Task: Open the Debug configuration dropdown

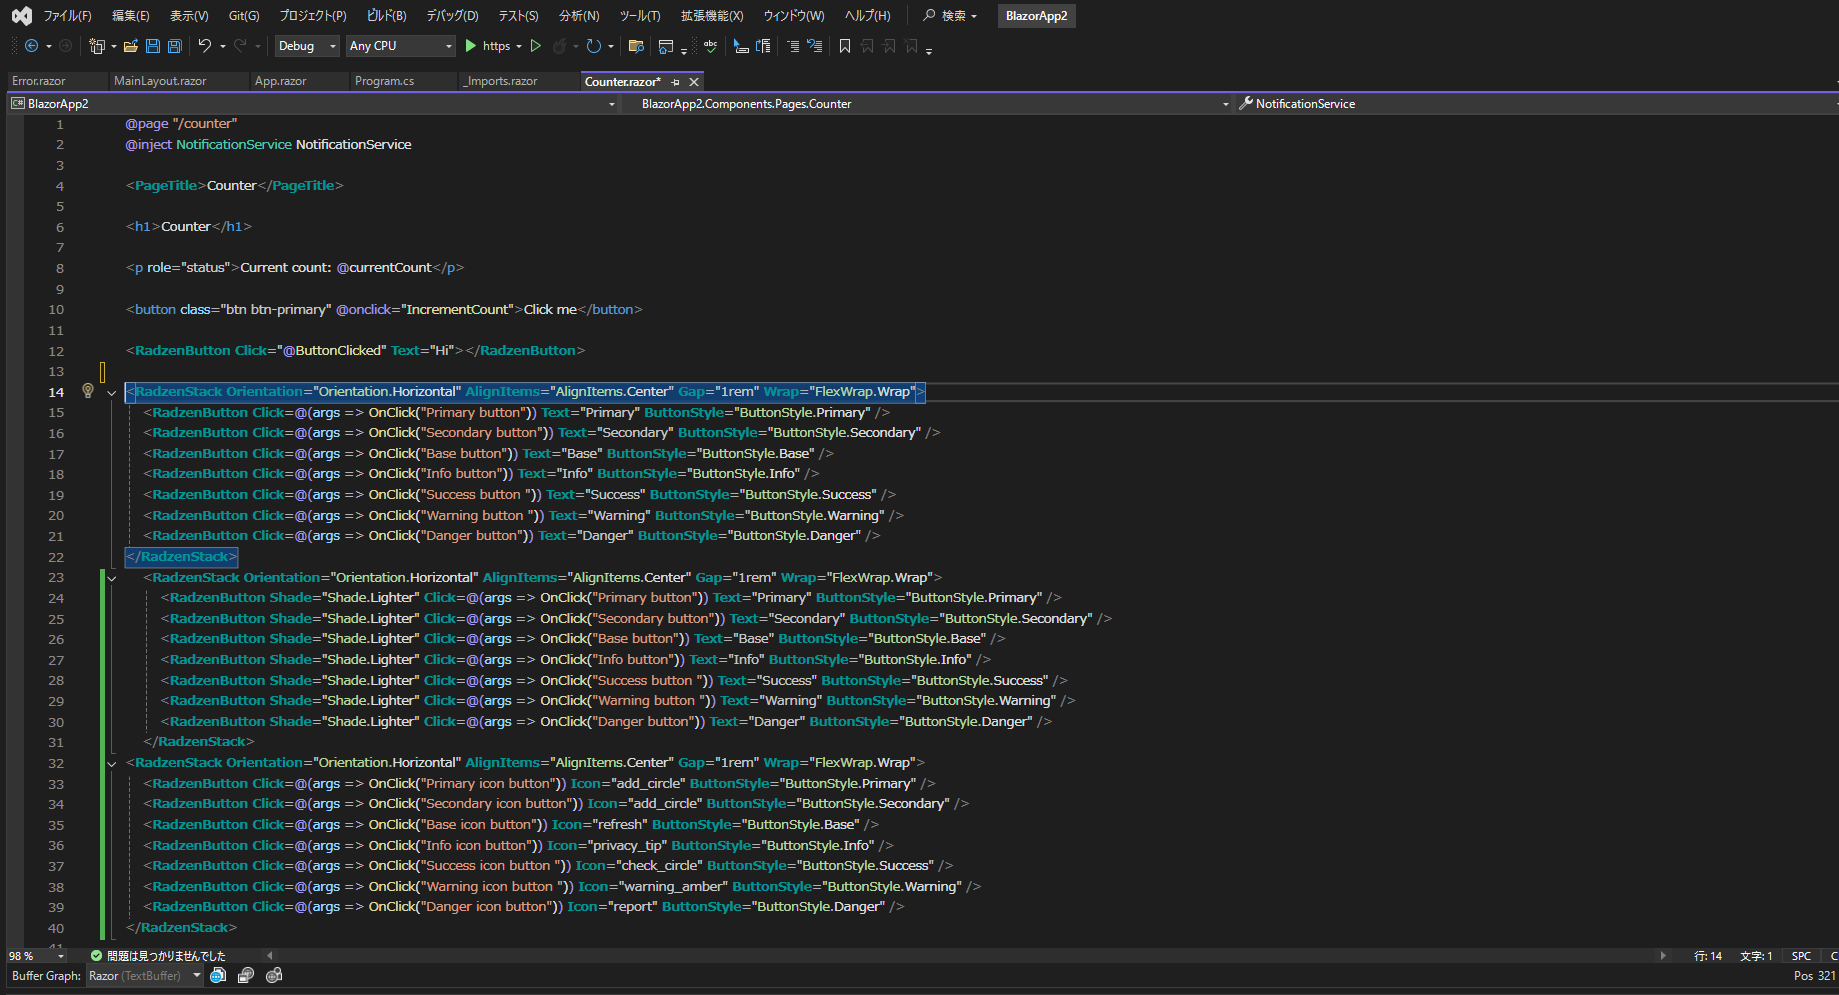Action: click(x=306, y=46)
